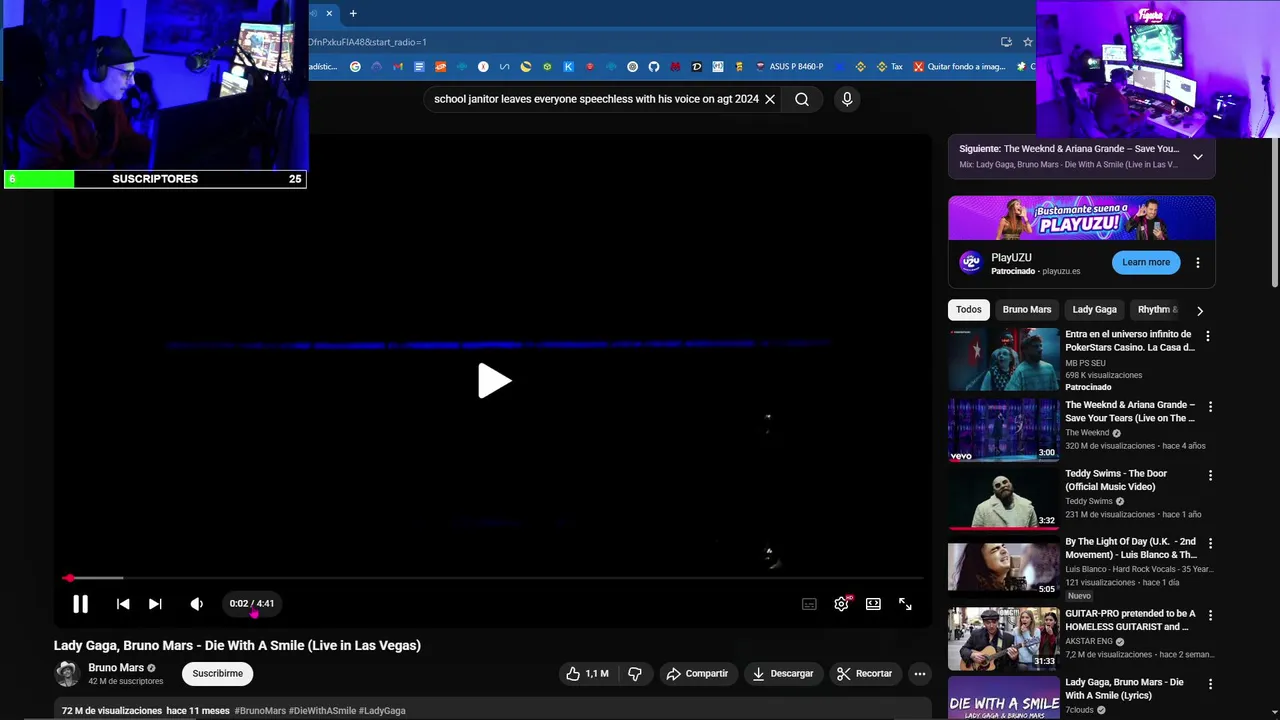Pause the video with the pause button

click(x=80, y=604)
